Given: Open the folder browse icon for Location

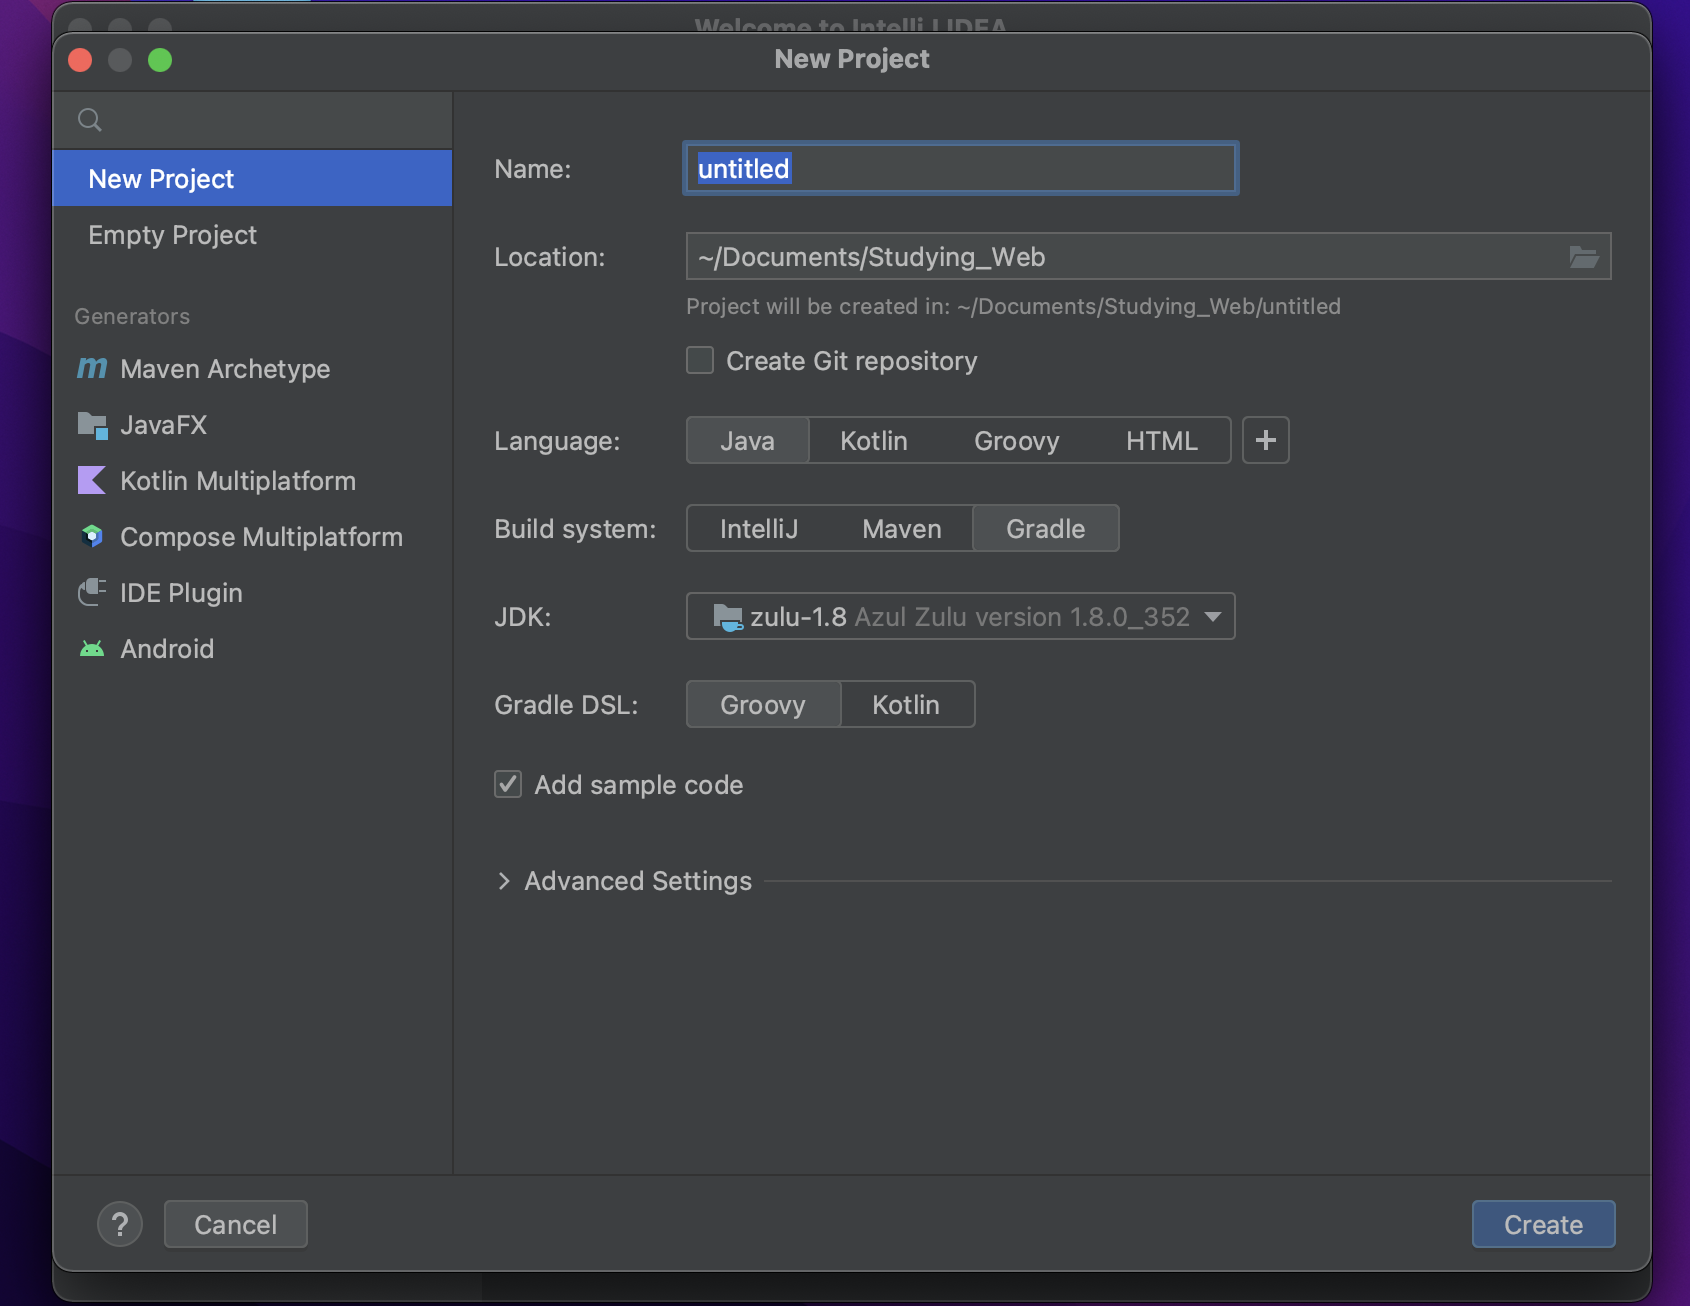Looking at the screenshot, I should coord(1584,257).
